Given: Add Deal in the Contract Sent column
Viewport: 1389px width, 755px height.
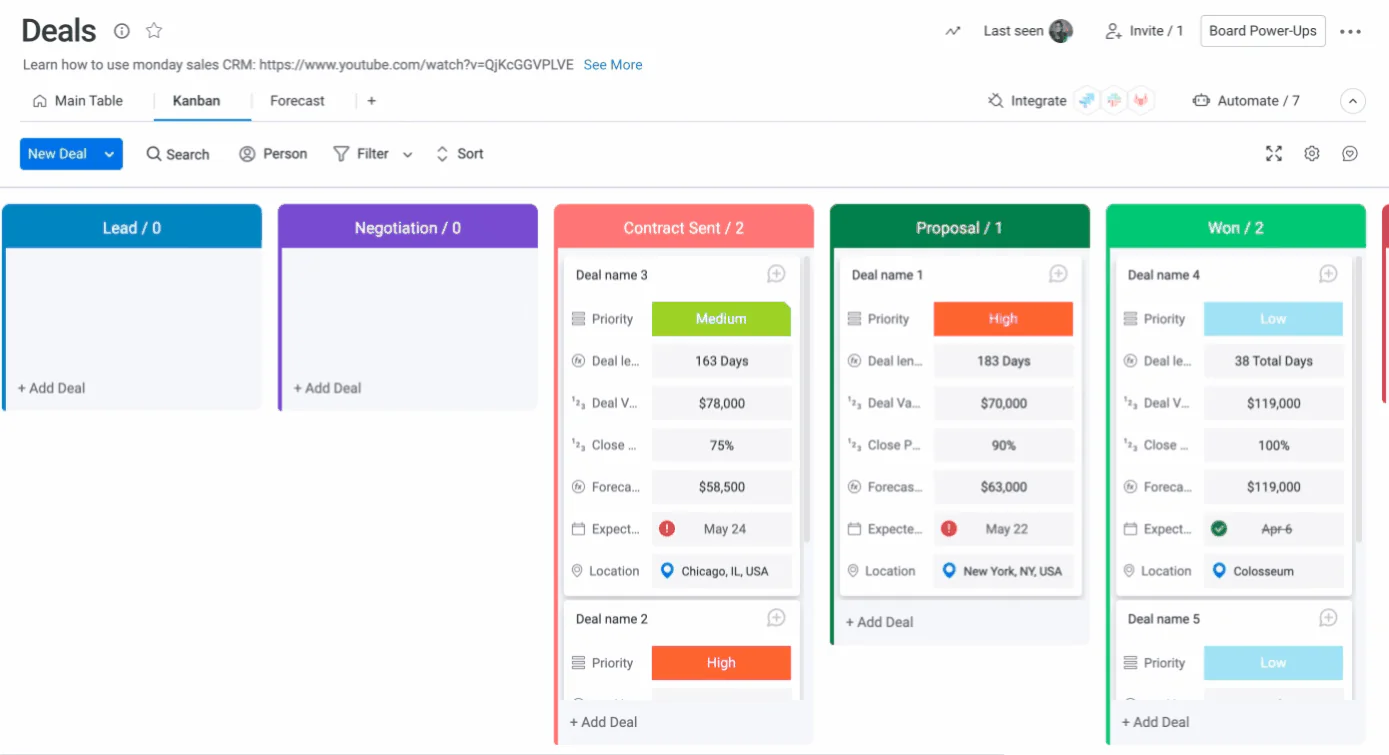Looking at the screenshot, I should 603,722.
